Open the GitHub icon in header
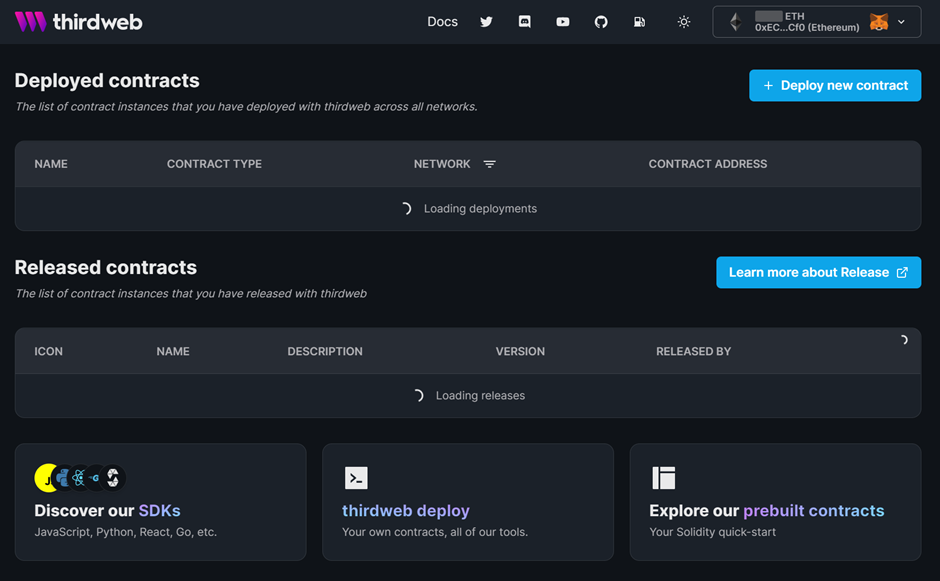This screenshot has width=940, height=581. coord(601,22)
